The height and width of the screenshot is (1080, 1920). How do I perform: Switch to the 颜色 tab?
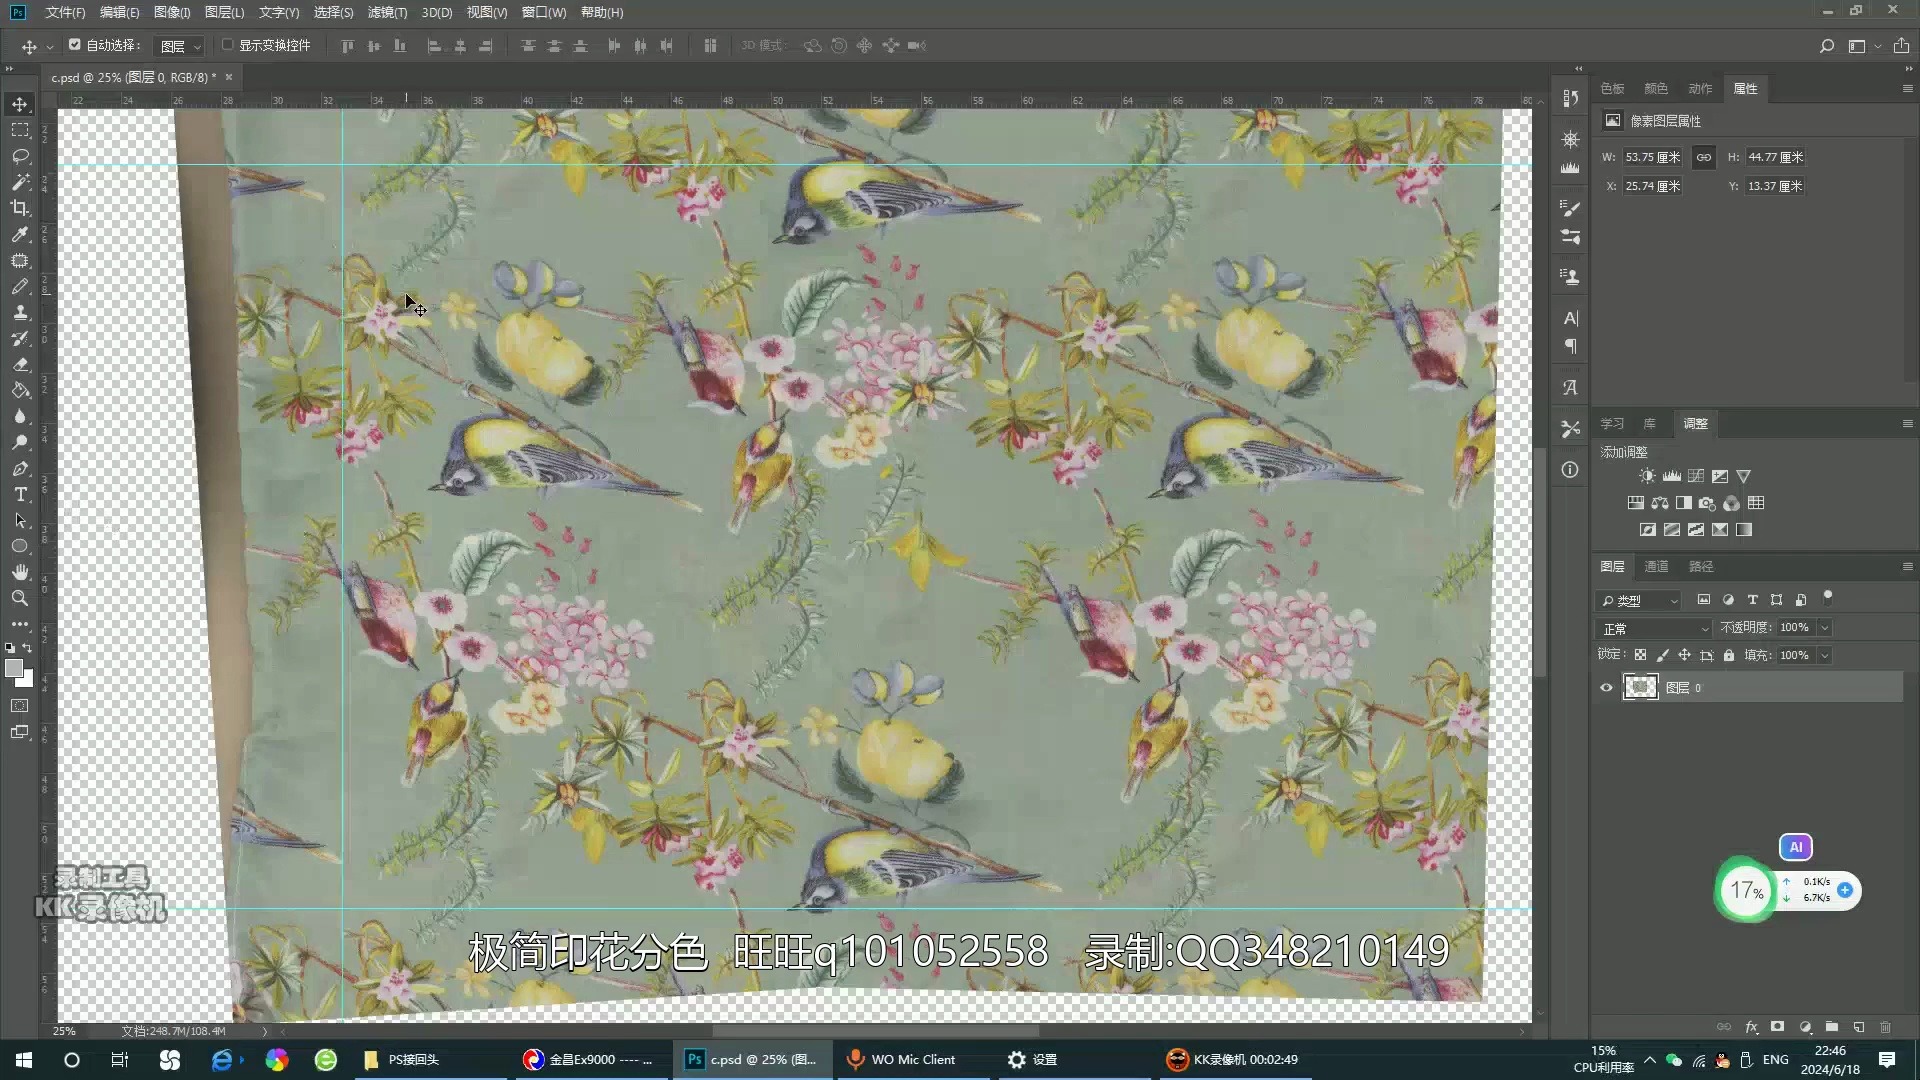click(x=1656, y=89)
